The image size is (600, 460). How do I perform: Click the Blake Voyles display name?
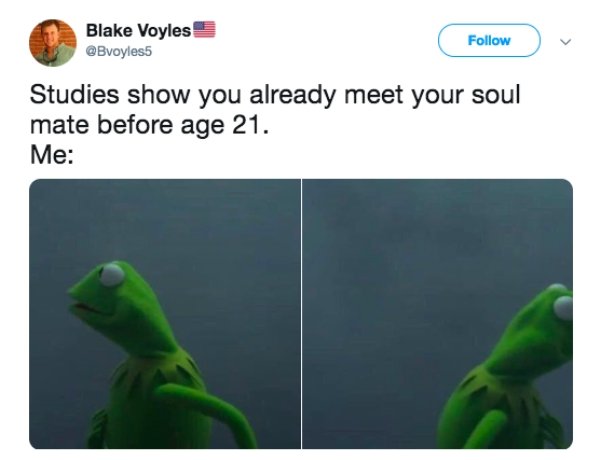(x=138, y=30)
